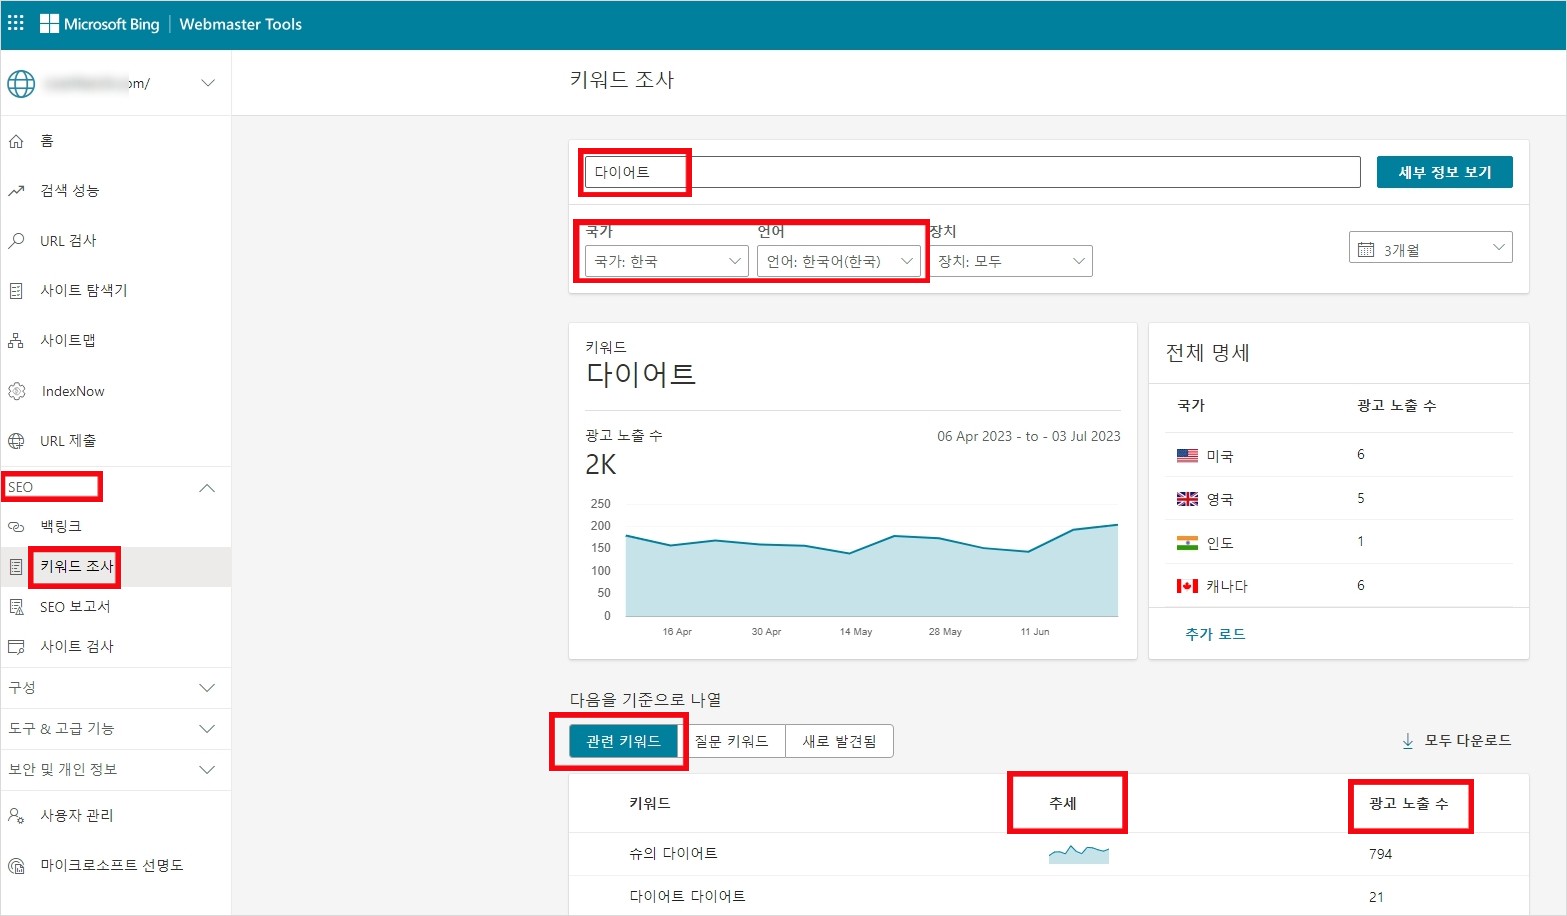1567x916 pixels.
Task: Click the 세부 정보 보기 button
Action: pos(1444,171)
